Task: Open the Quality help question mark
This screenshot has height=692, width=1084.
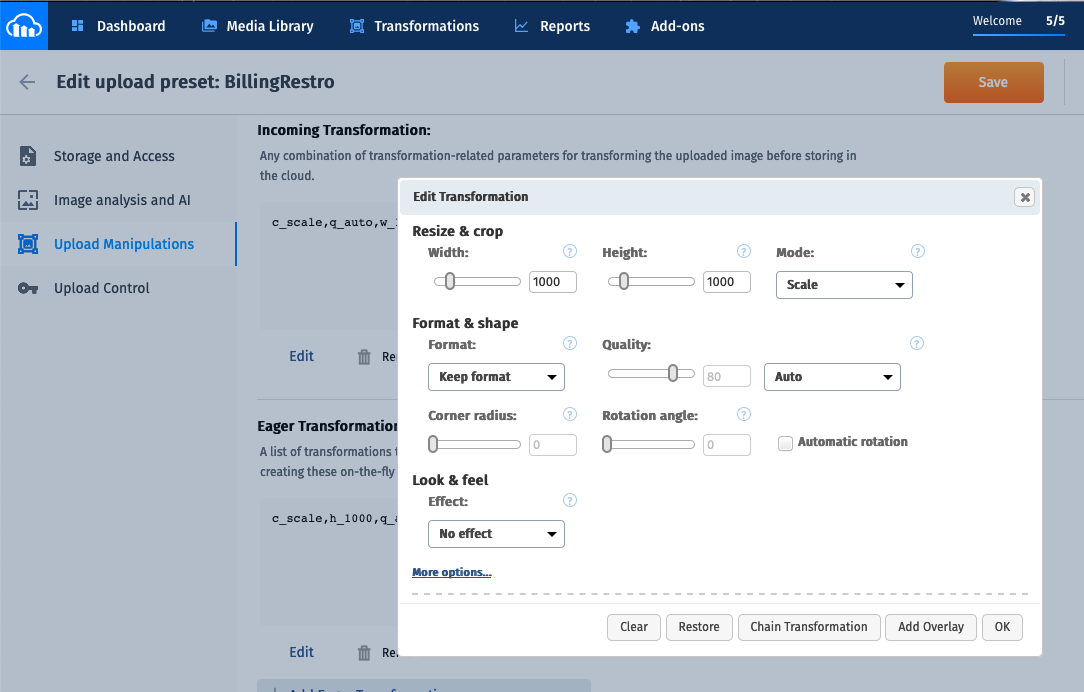Action: click(917, 344)
